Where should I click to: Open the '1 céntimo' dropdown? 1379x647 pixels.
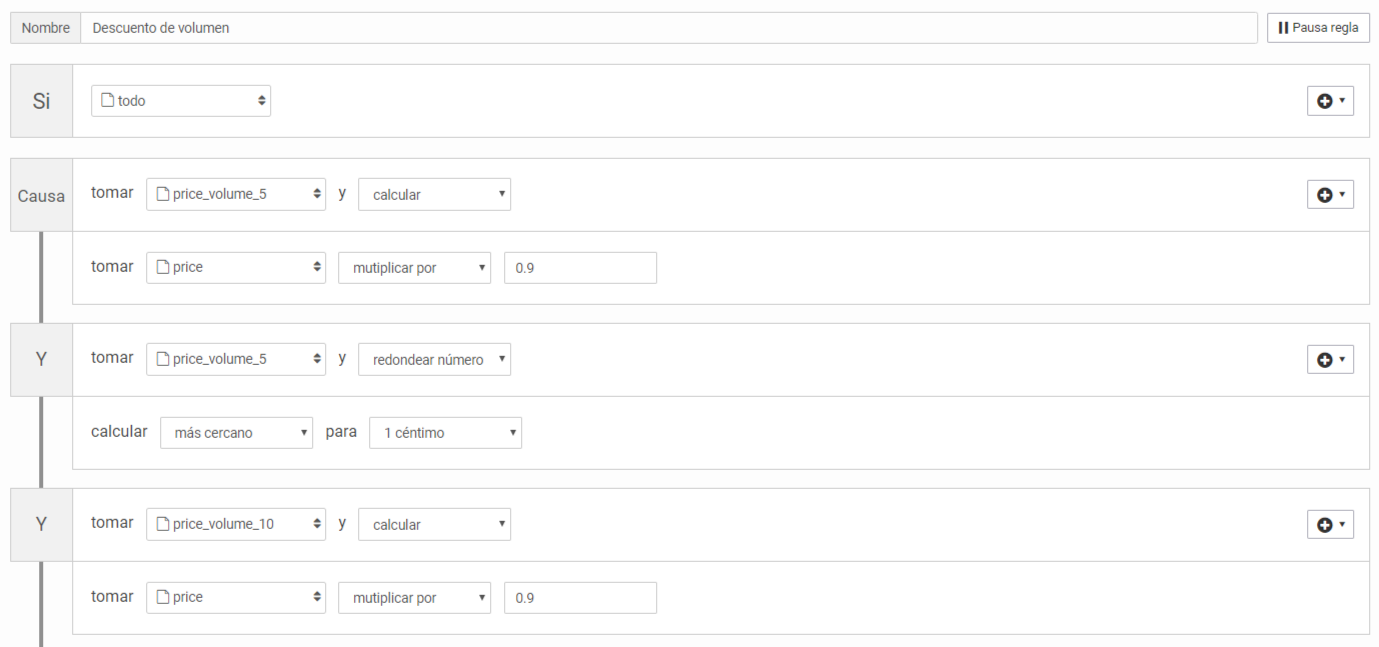pos(445,433)
